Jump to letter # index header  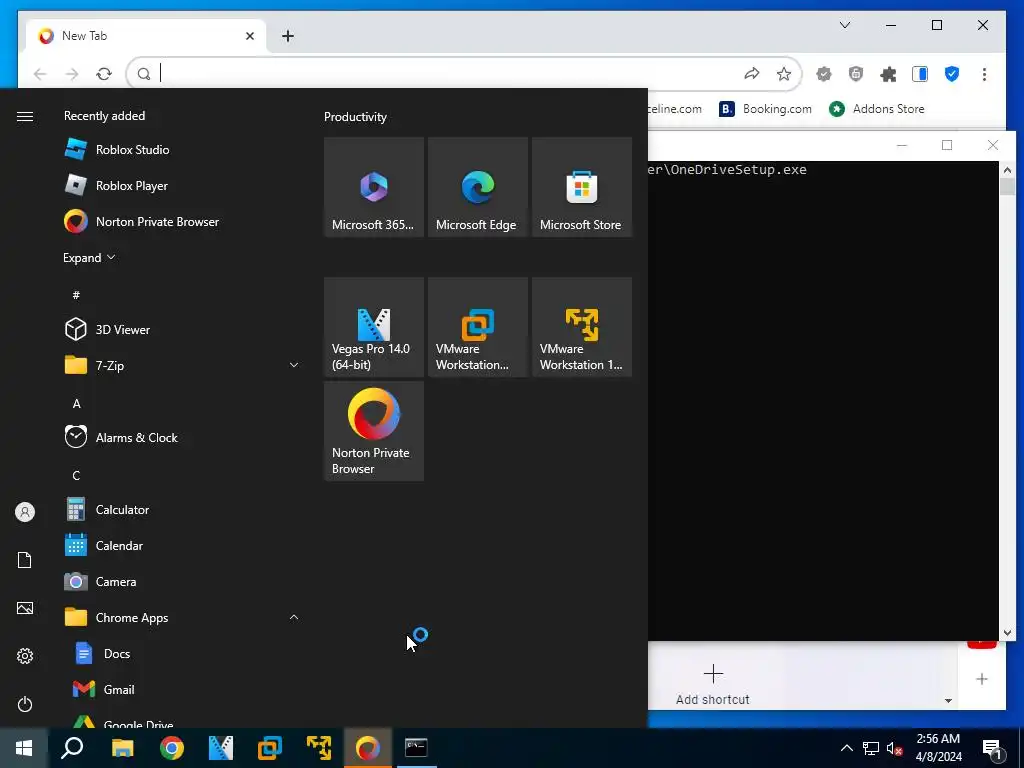coord(76,295)
